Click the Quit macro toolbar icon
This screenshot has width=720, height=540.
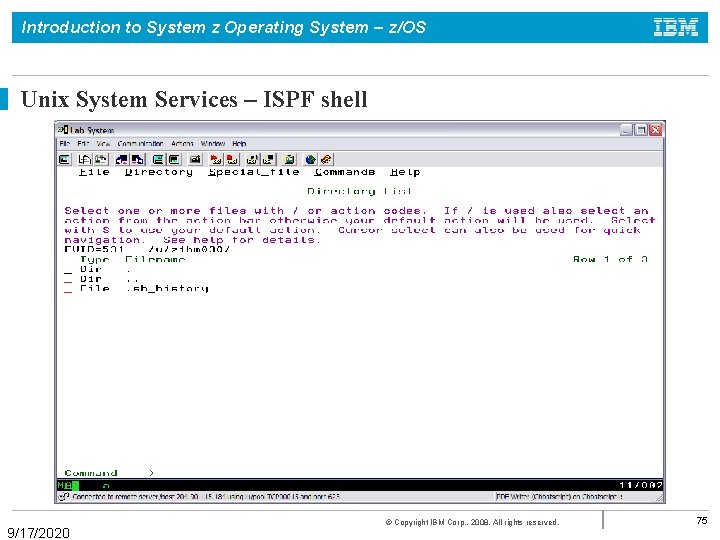[x=269, y=159]
